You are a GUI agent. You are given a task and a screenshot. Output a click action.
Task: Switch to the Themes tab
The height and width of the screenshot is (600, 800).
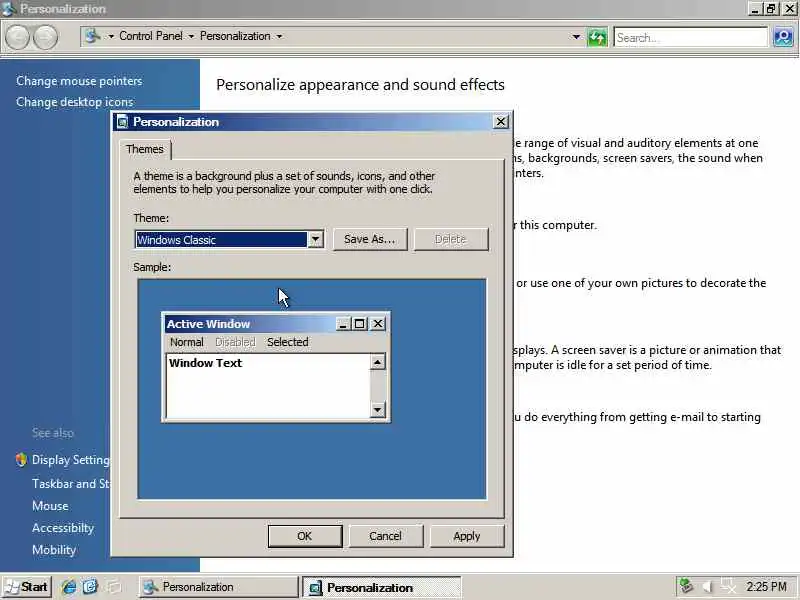[145, 149]
